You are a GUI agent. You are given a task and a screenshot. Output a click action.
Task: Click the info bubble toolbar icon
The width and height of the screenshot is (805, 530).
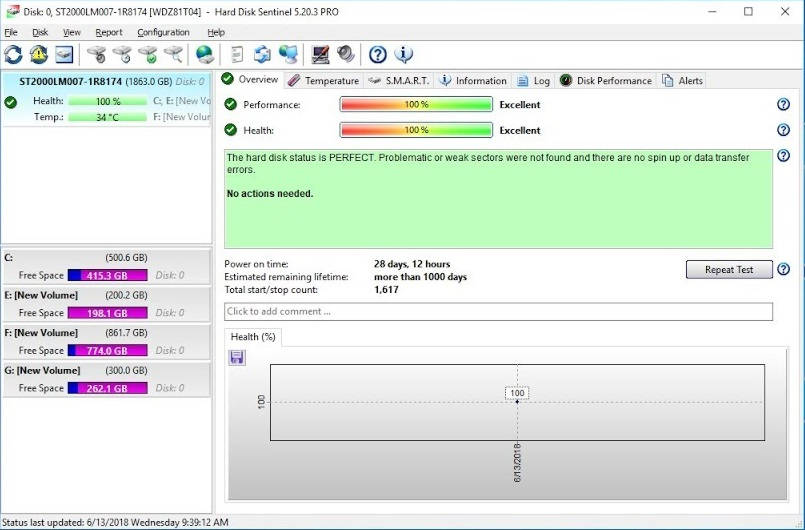click(x=404, y=54)
